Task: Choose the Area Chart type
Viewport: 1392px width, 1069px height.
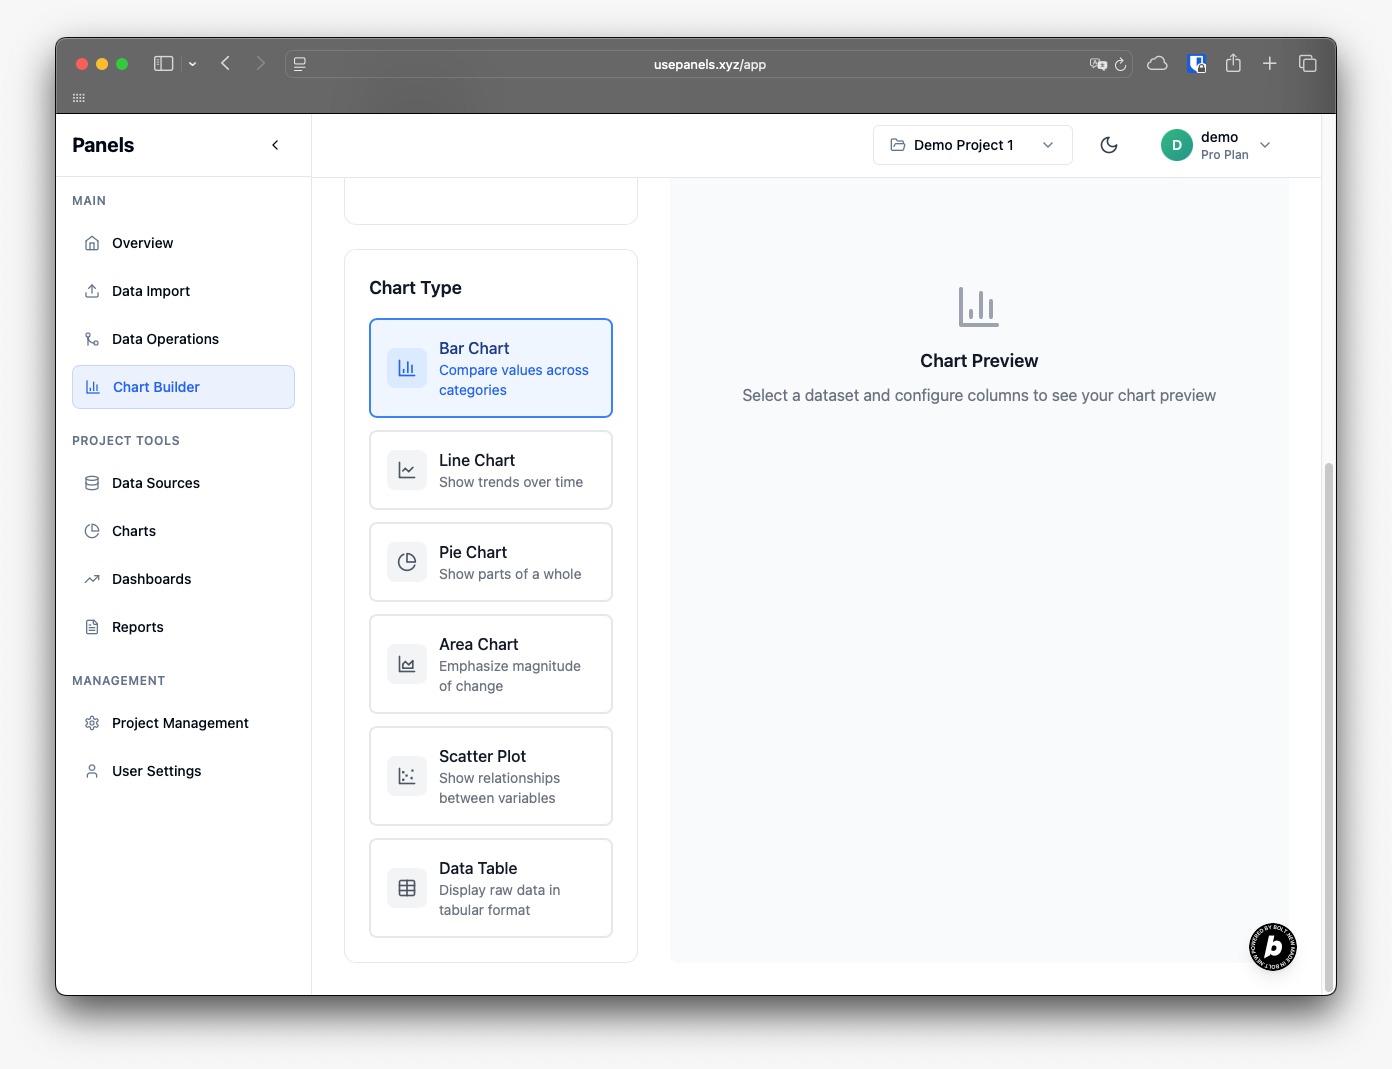Action: 491,664
